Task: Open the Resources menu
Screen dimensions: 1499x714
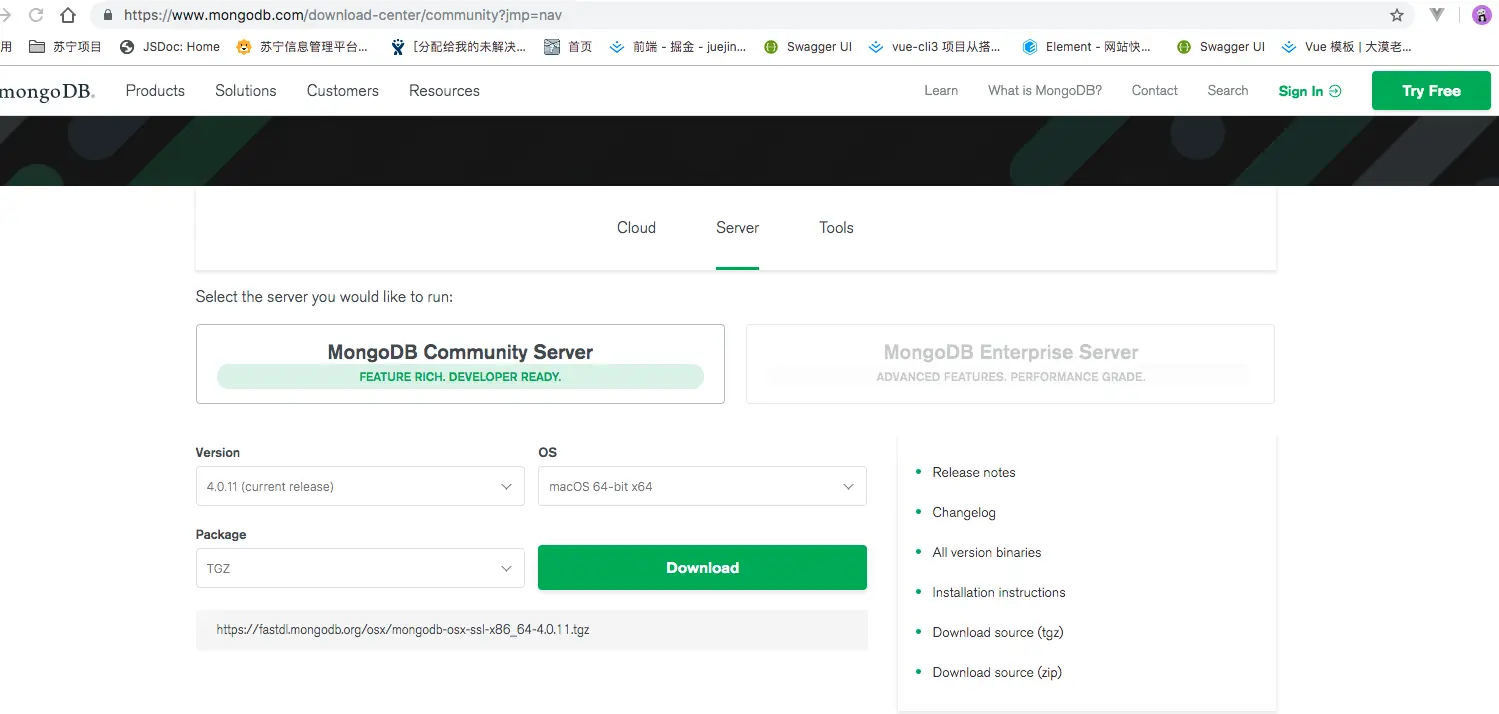Action: (x=444, y=91)
